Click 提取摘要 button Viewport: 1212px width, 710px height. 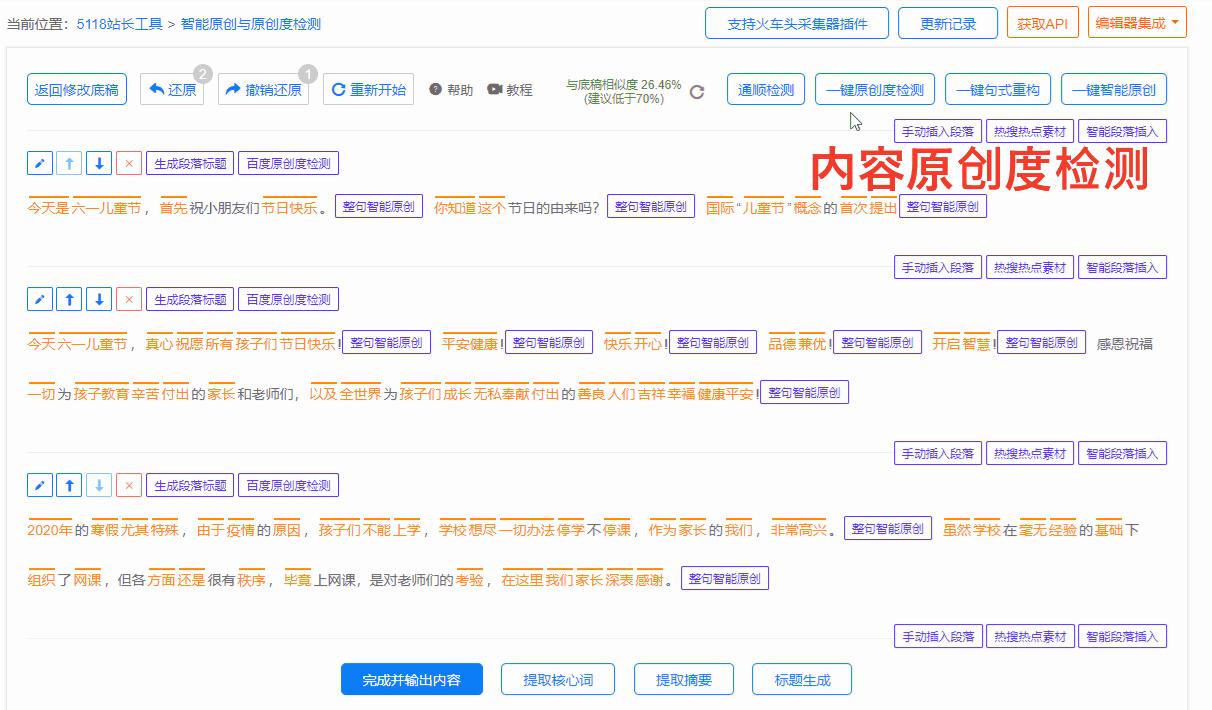coord(684,680)
